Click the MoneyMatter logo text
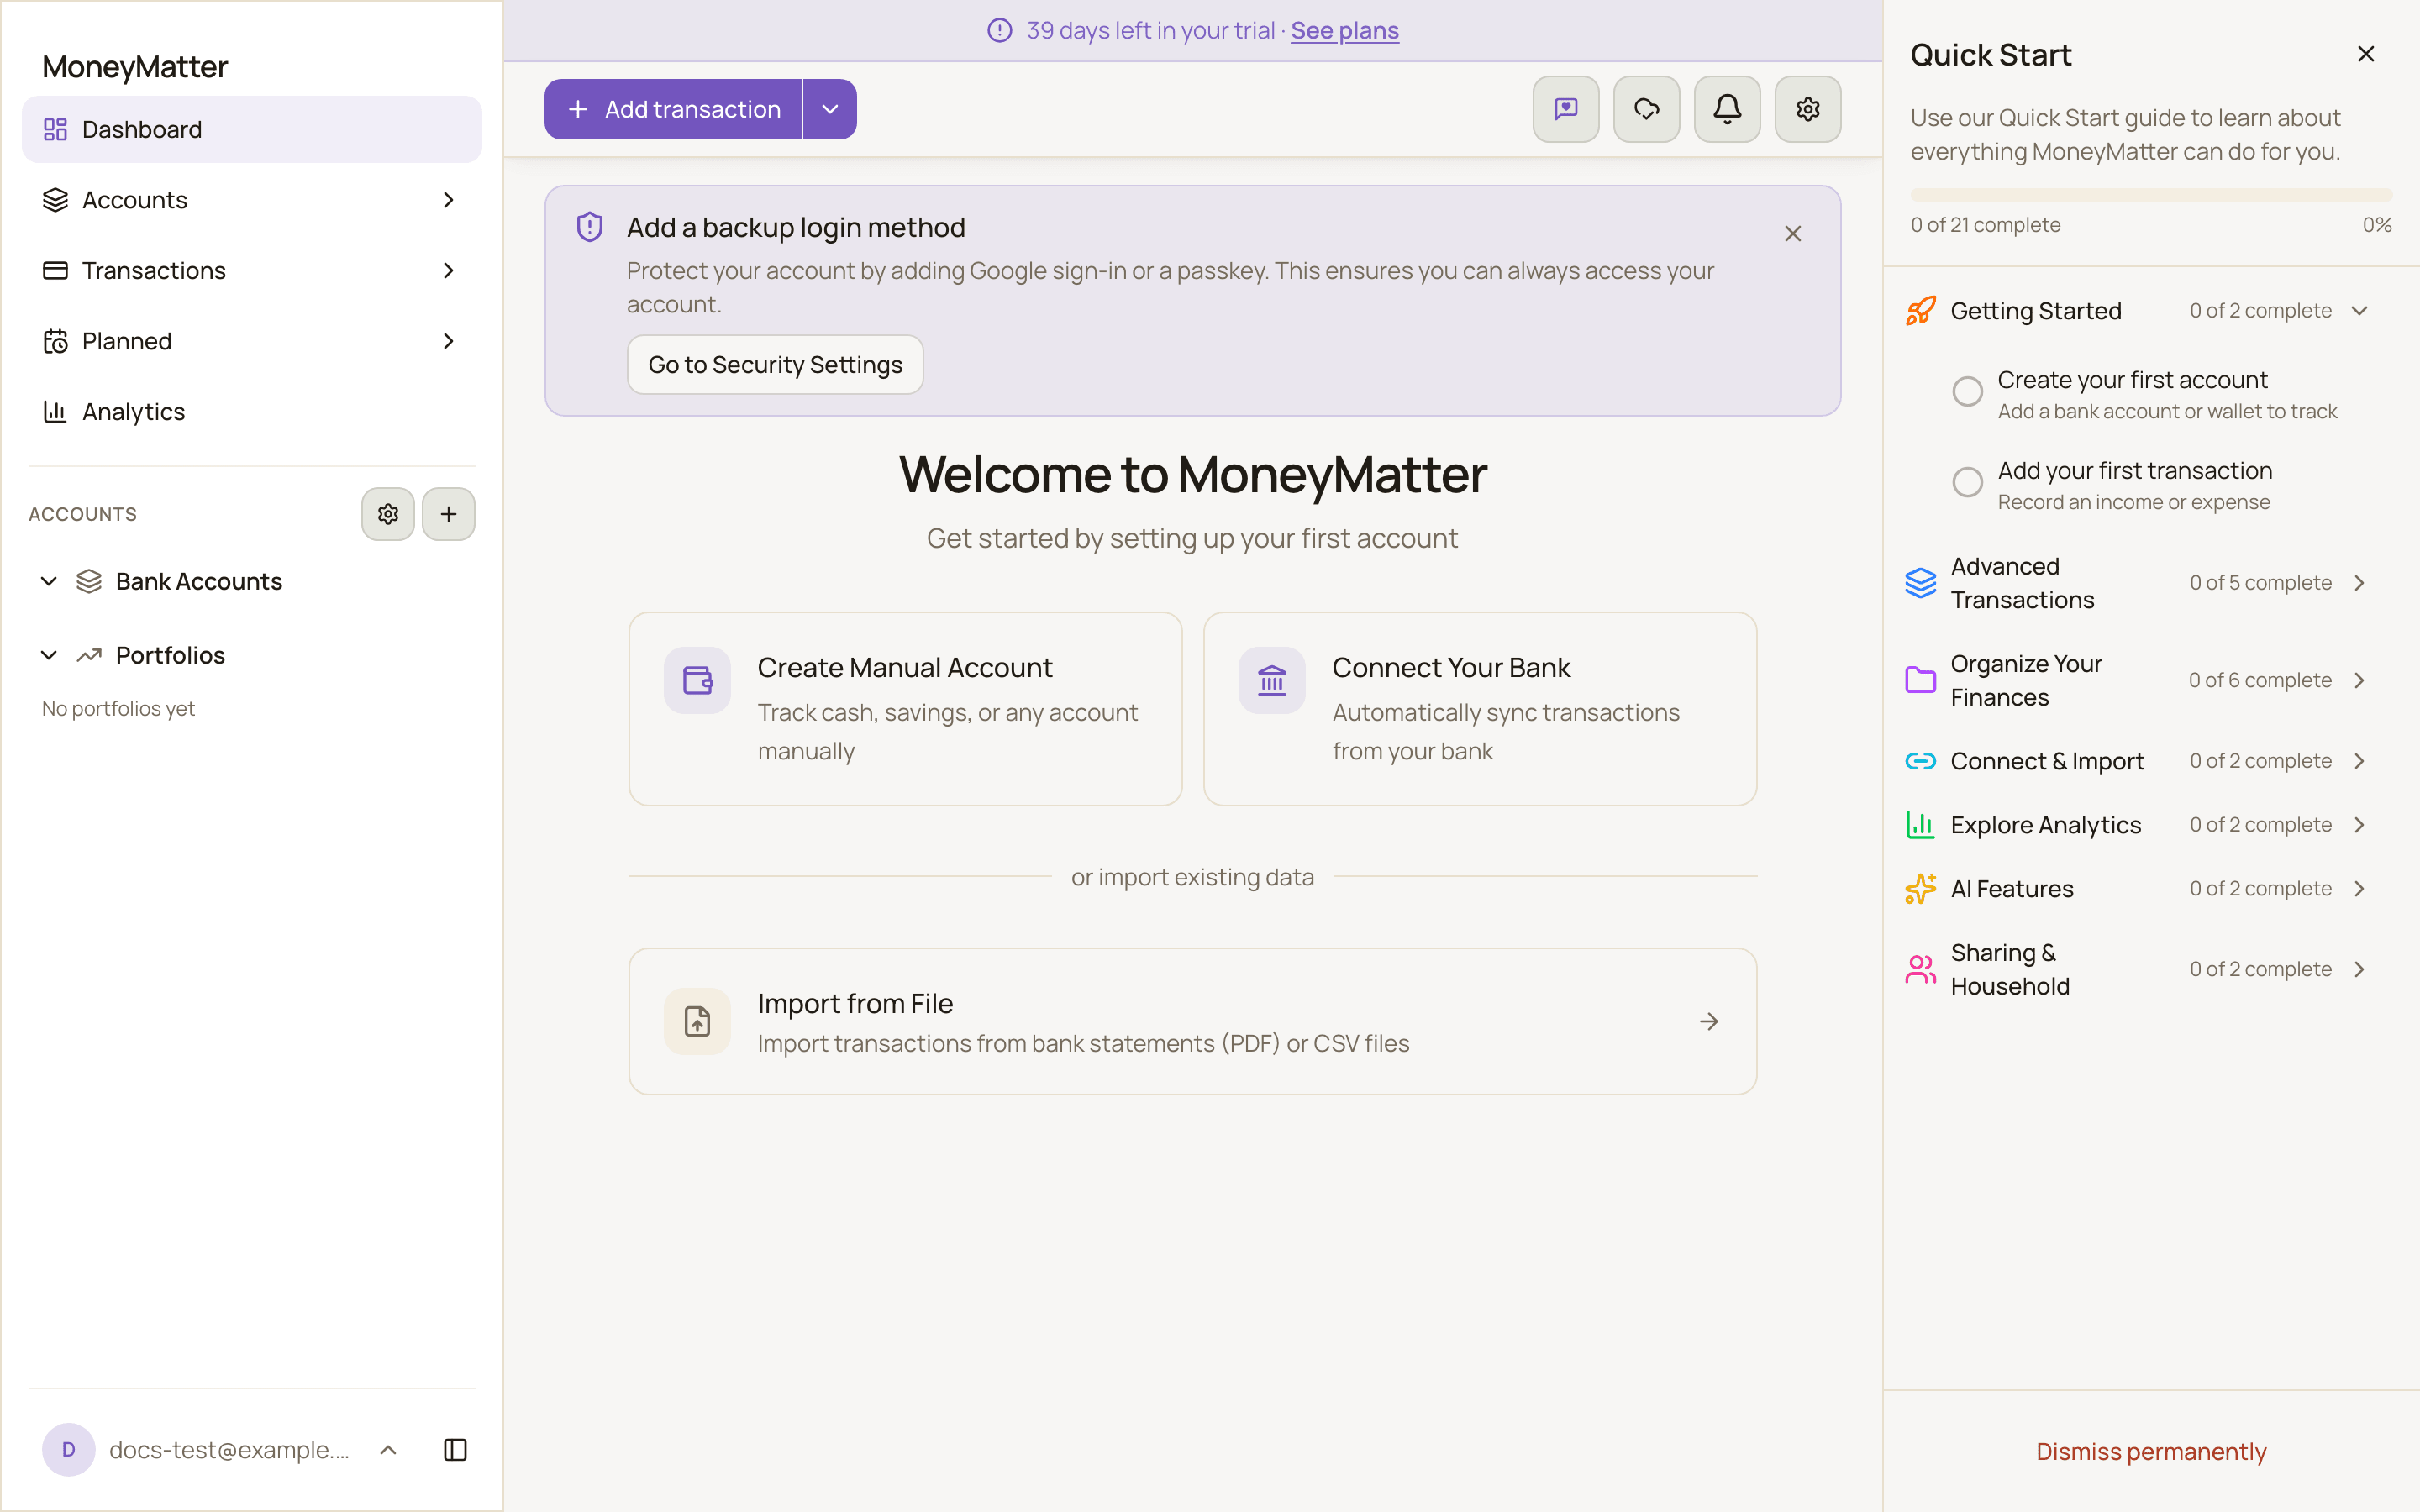 pyautogui.click(x=135, y=66)
